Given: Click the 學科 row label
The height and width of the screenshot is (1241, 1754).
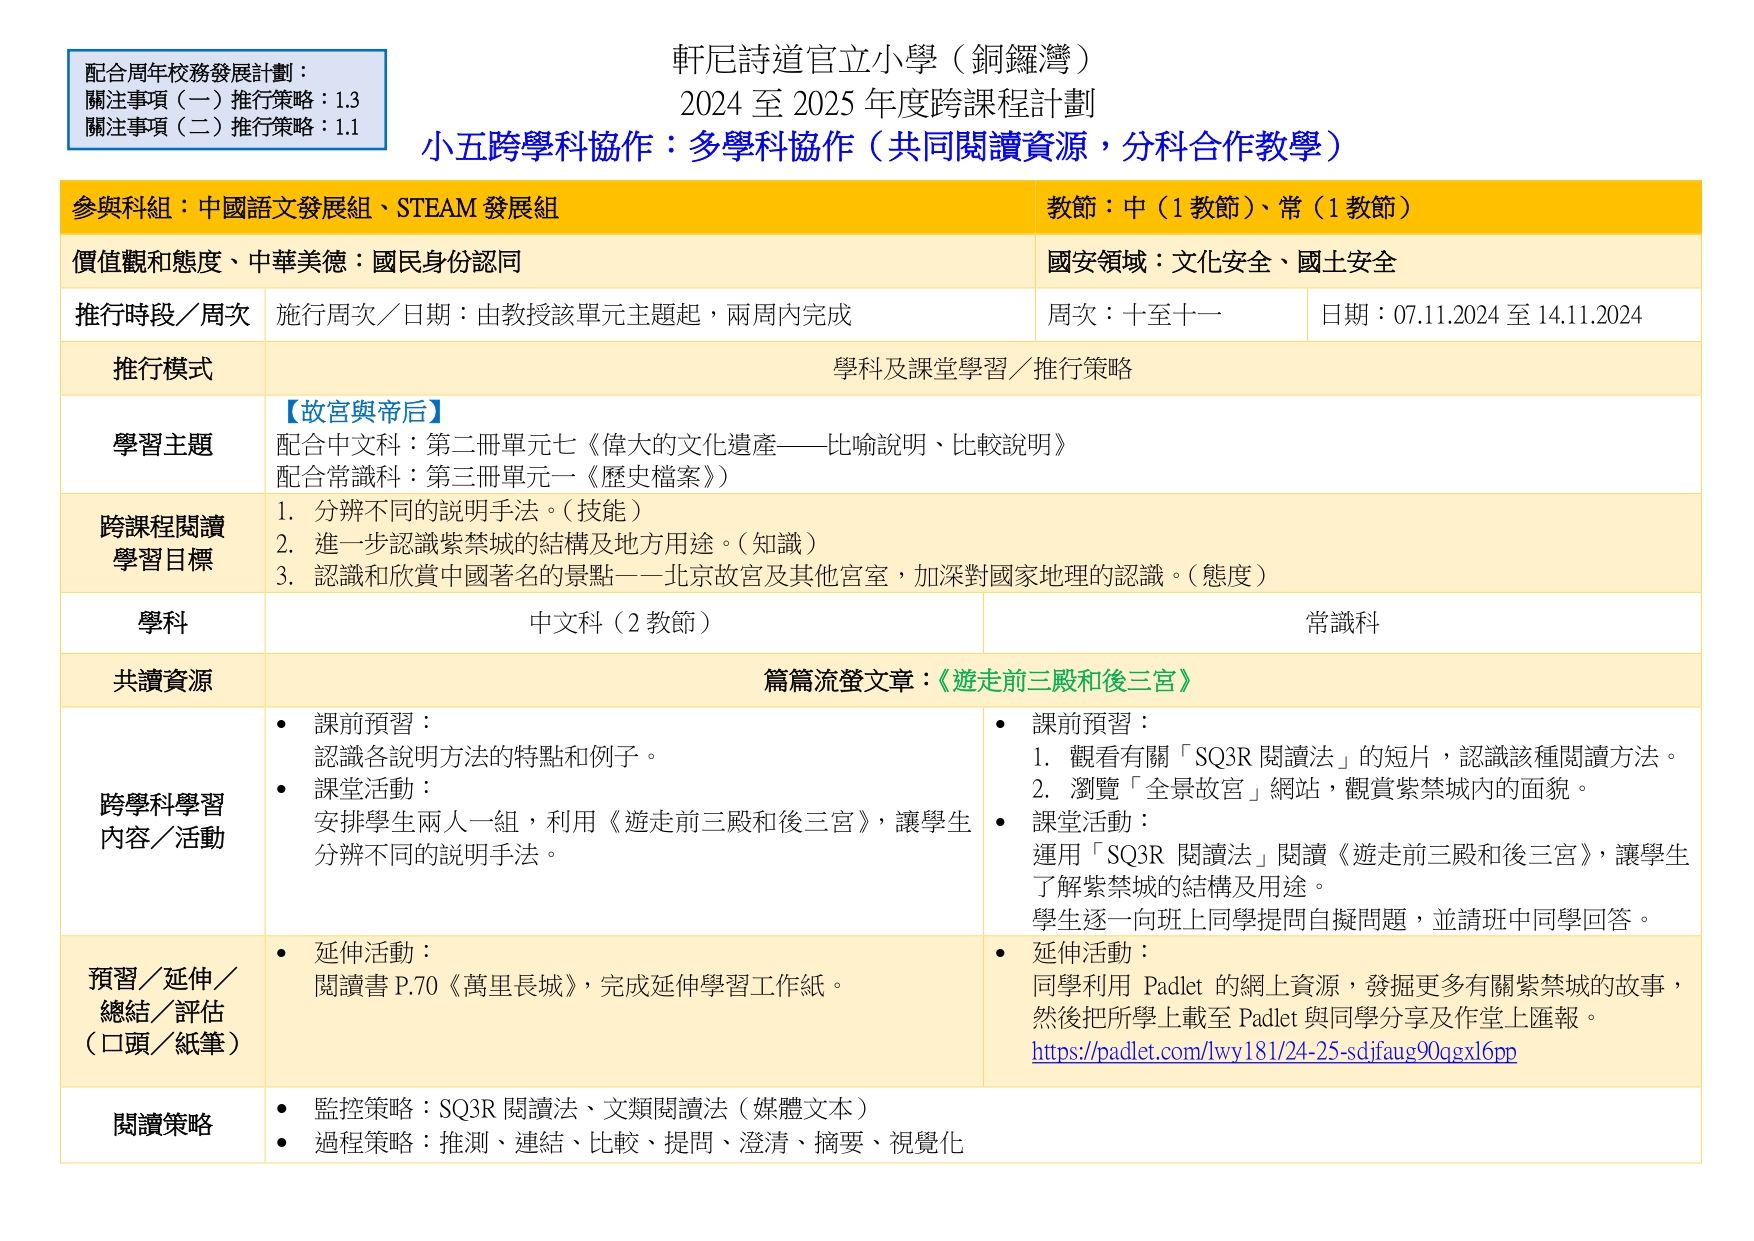Looking at the screenshot, I should [162, 623].
